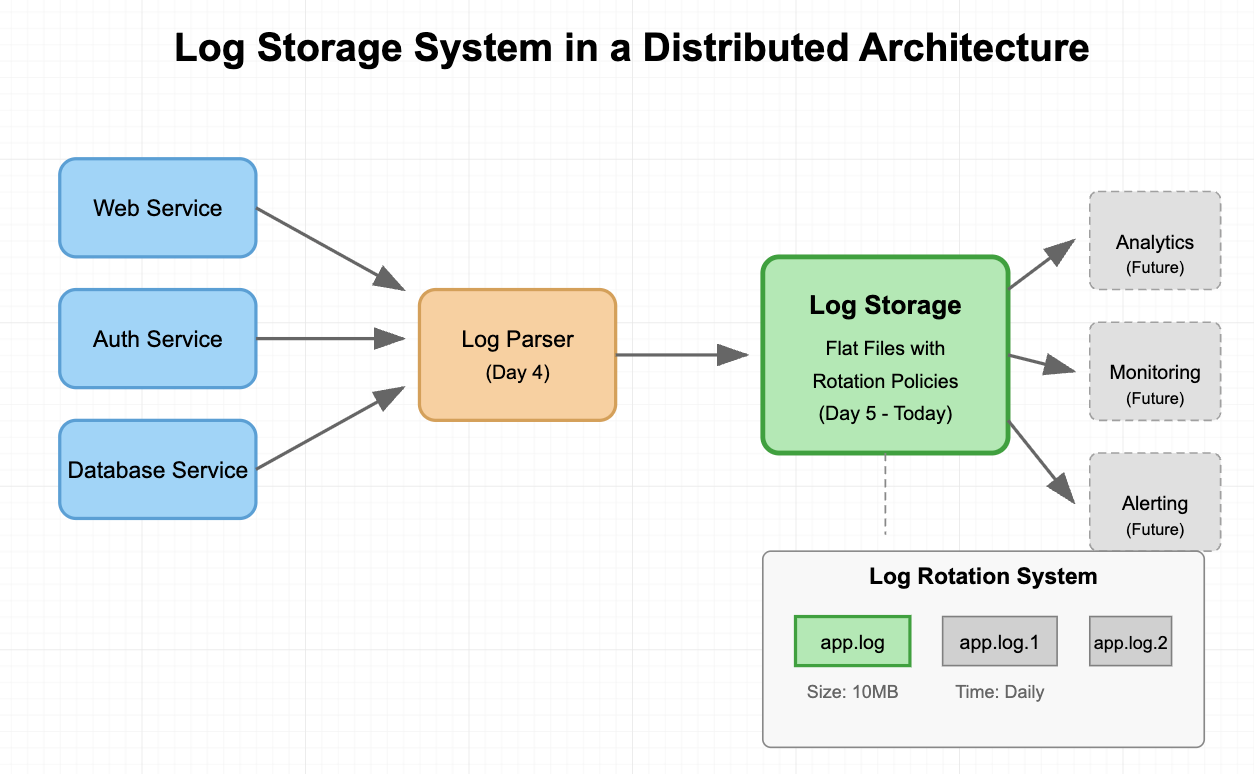Toggle the app.log.2 rotated file
The width and height of the screenshot is (1254, 774).
tap(1130, 640)
